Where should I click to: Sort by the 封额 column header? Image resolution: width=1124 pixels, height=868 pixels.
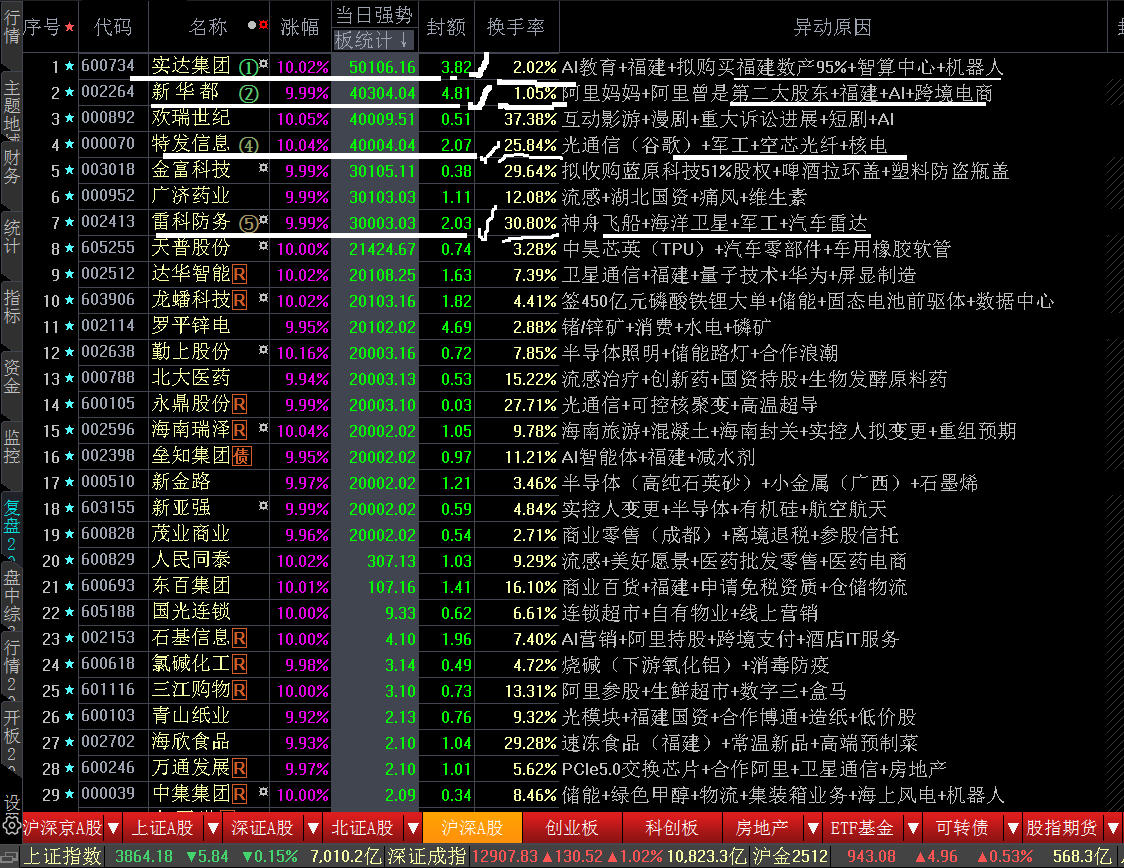[446, 27]
